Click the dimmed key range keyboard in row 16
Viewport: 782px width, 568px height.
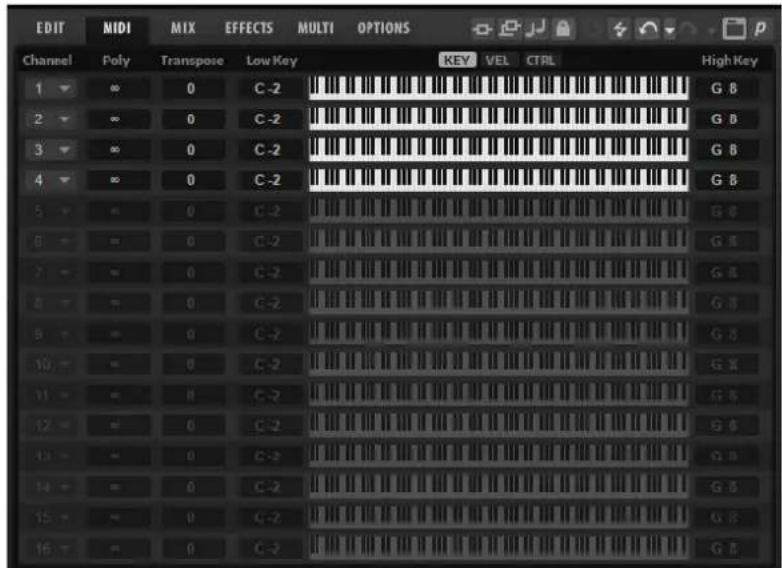499,547
